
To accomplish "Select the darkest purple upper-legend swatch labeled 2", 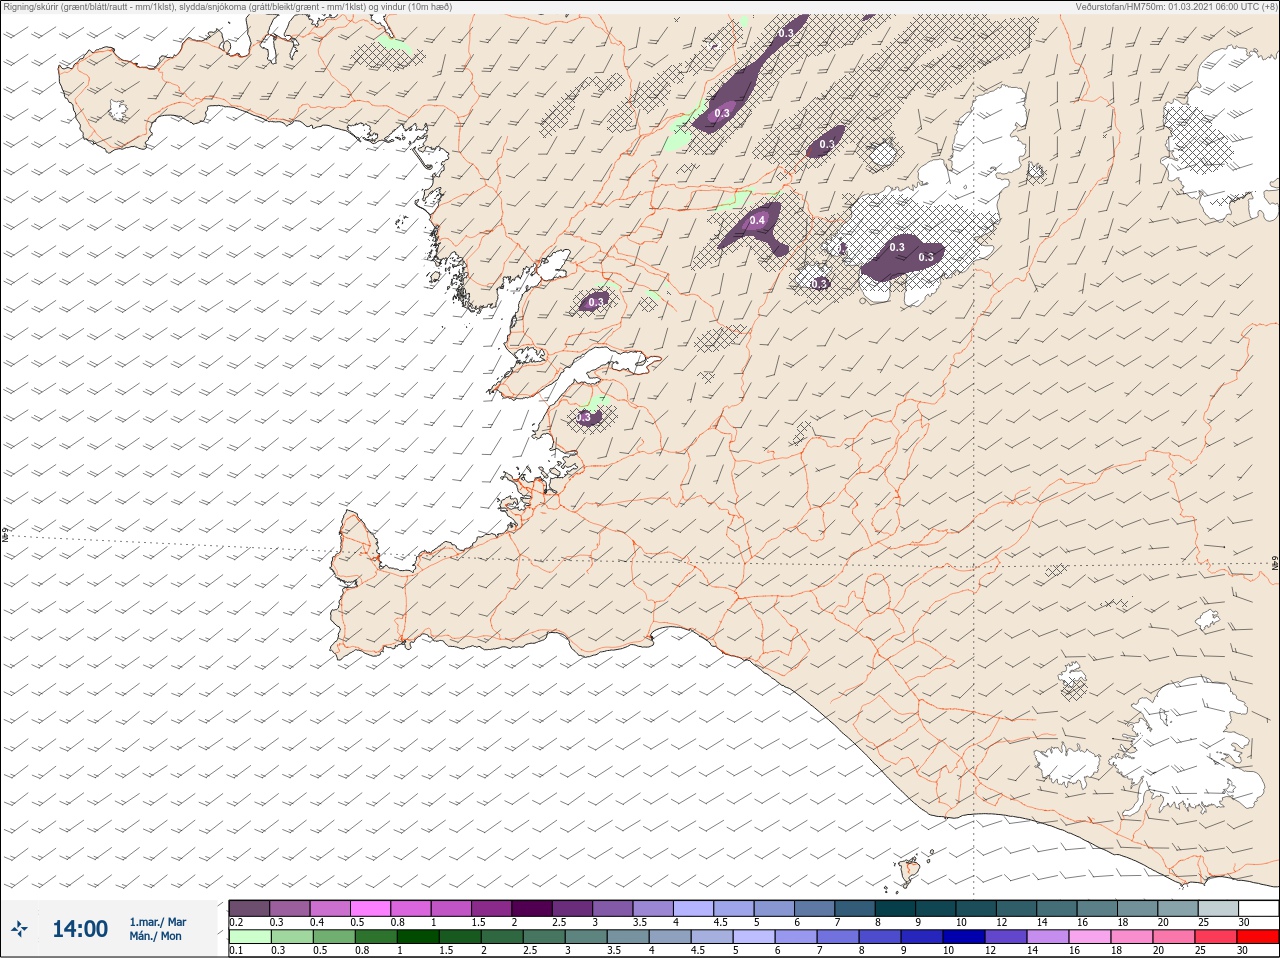I will click(533, 908).
